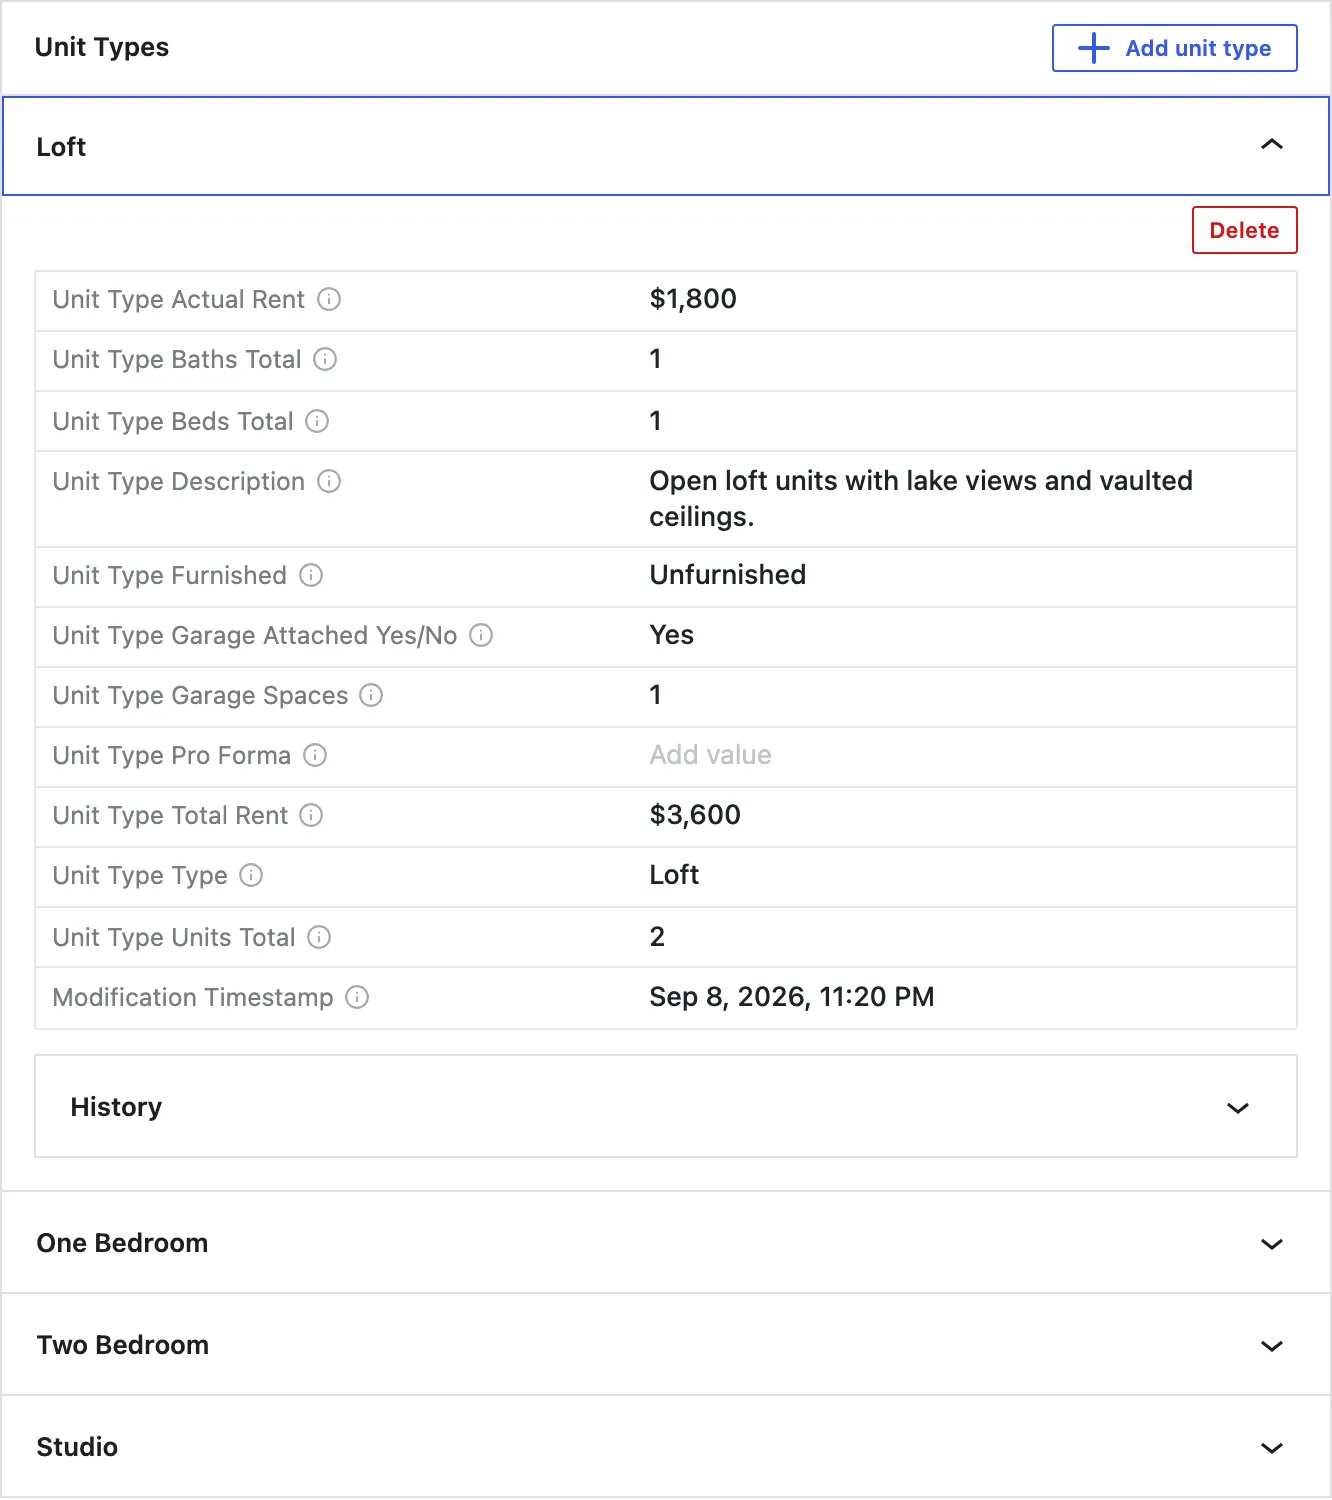Click info icon beside Unit Type Actual Rent

[x=329, y=300]
